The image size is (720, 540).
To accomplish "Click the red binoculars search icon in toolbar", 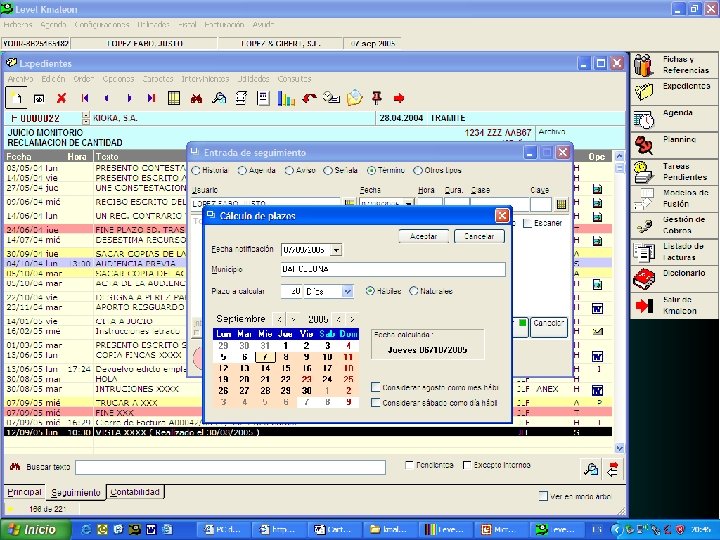I will (197, 98).
